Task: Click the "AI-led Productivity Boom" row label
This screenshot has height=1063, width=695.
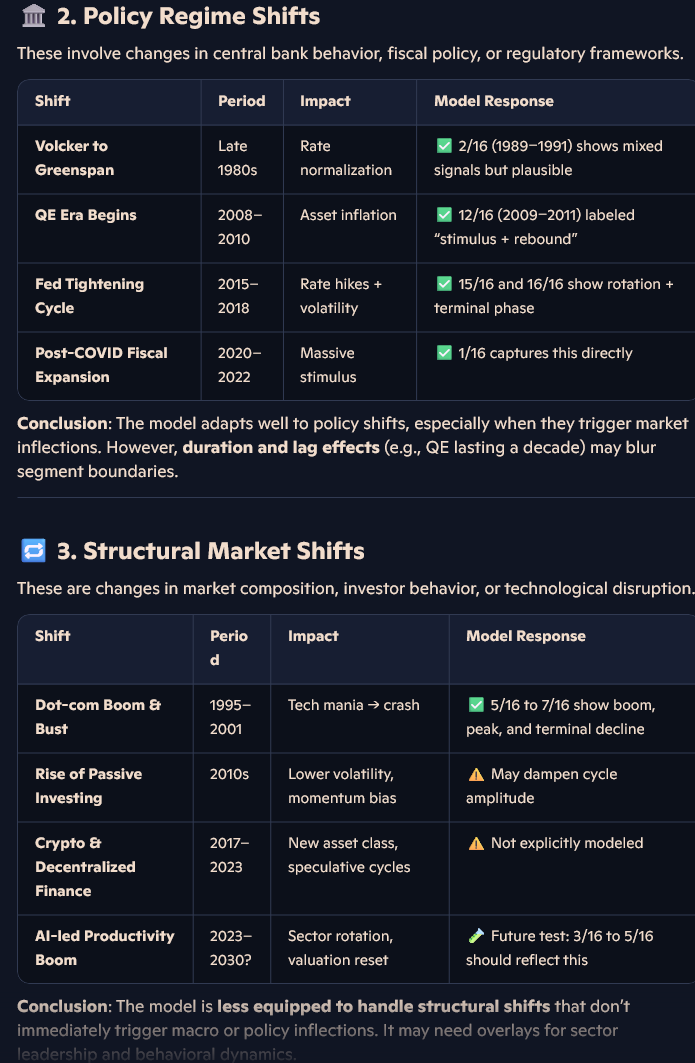Action: tap(104, 948)
